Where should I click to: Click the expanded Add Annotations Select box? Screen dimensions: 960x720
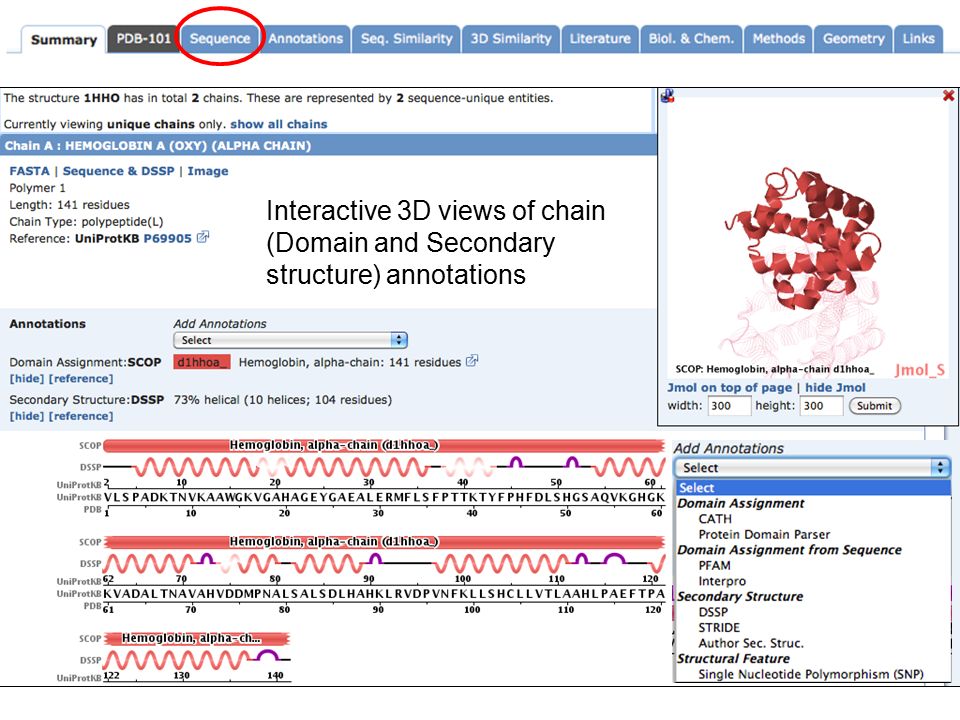coord(812,468)
